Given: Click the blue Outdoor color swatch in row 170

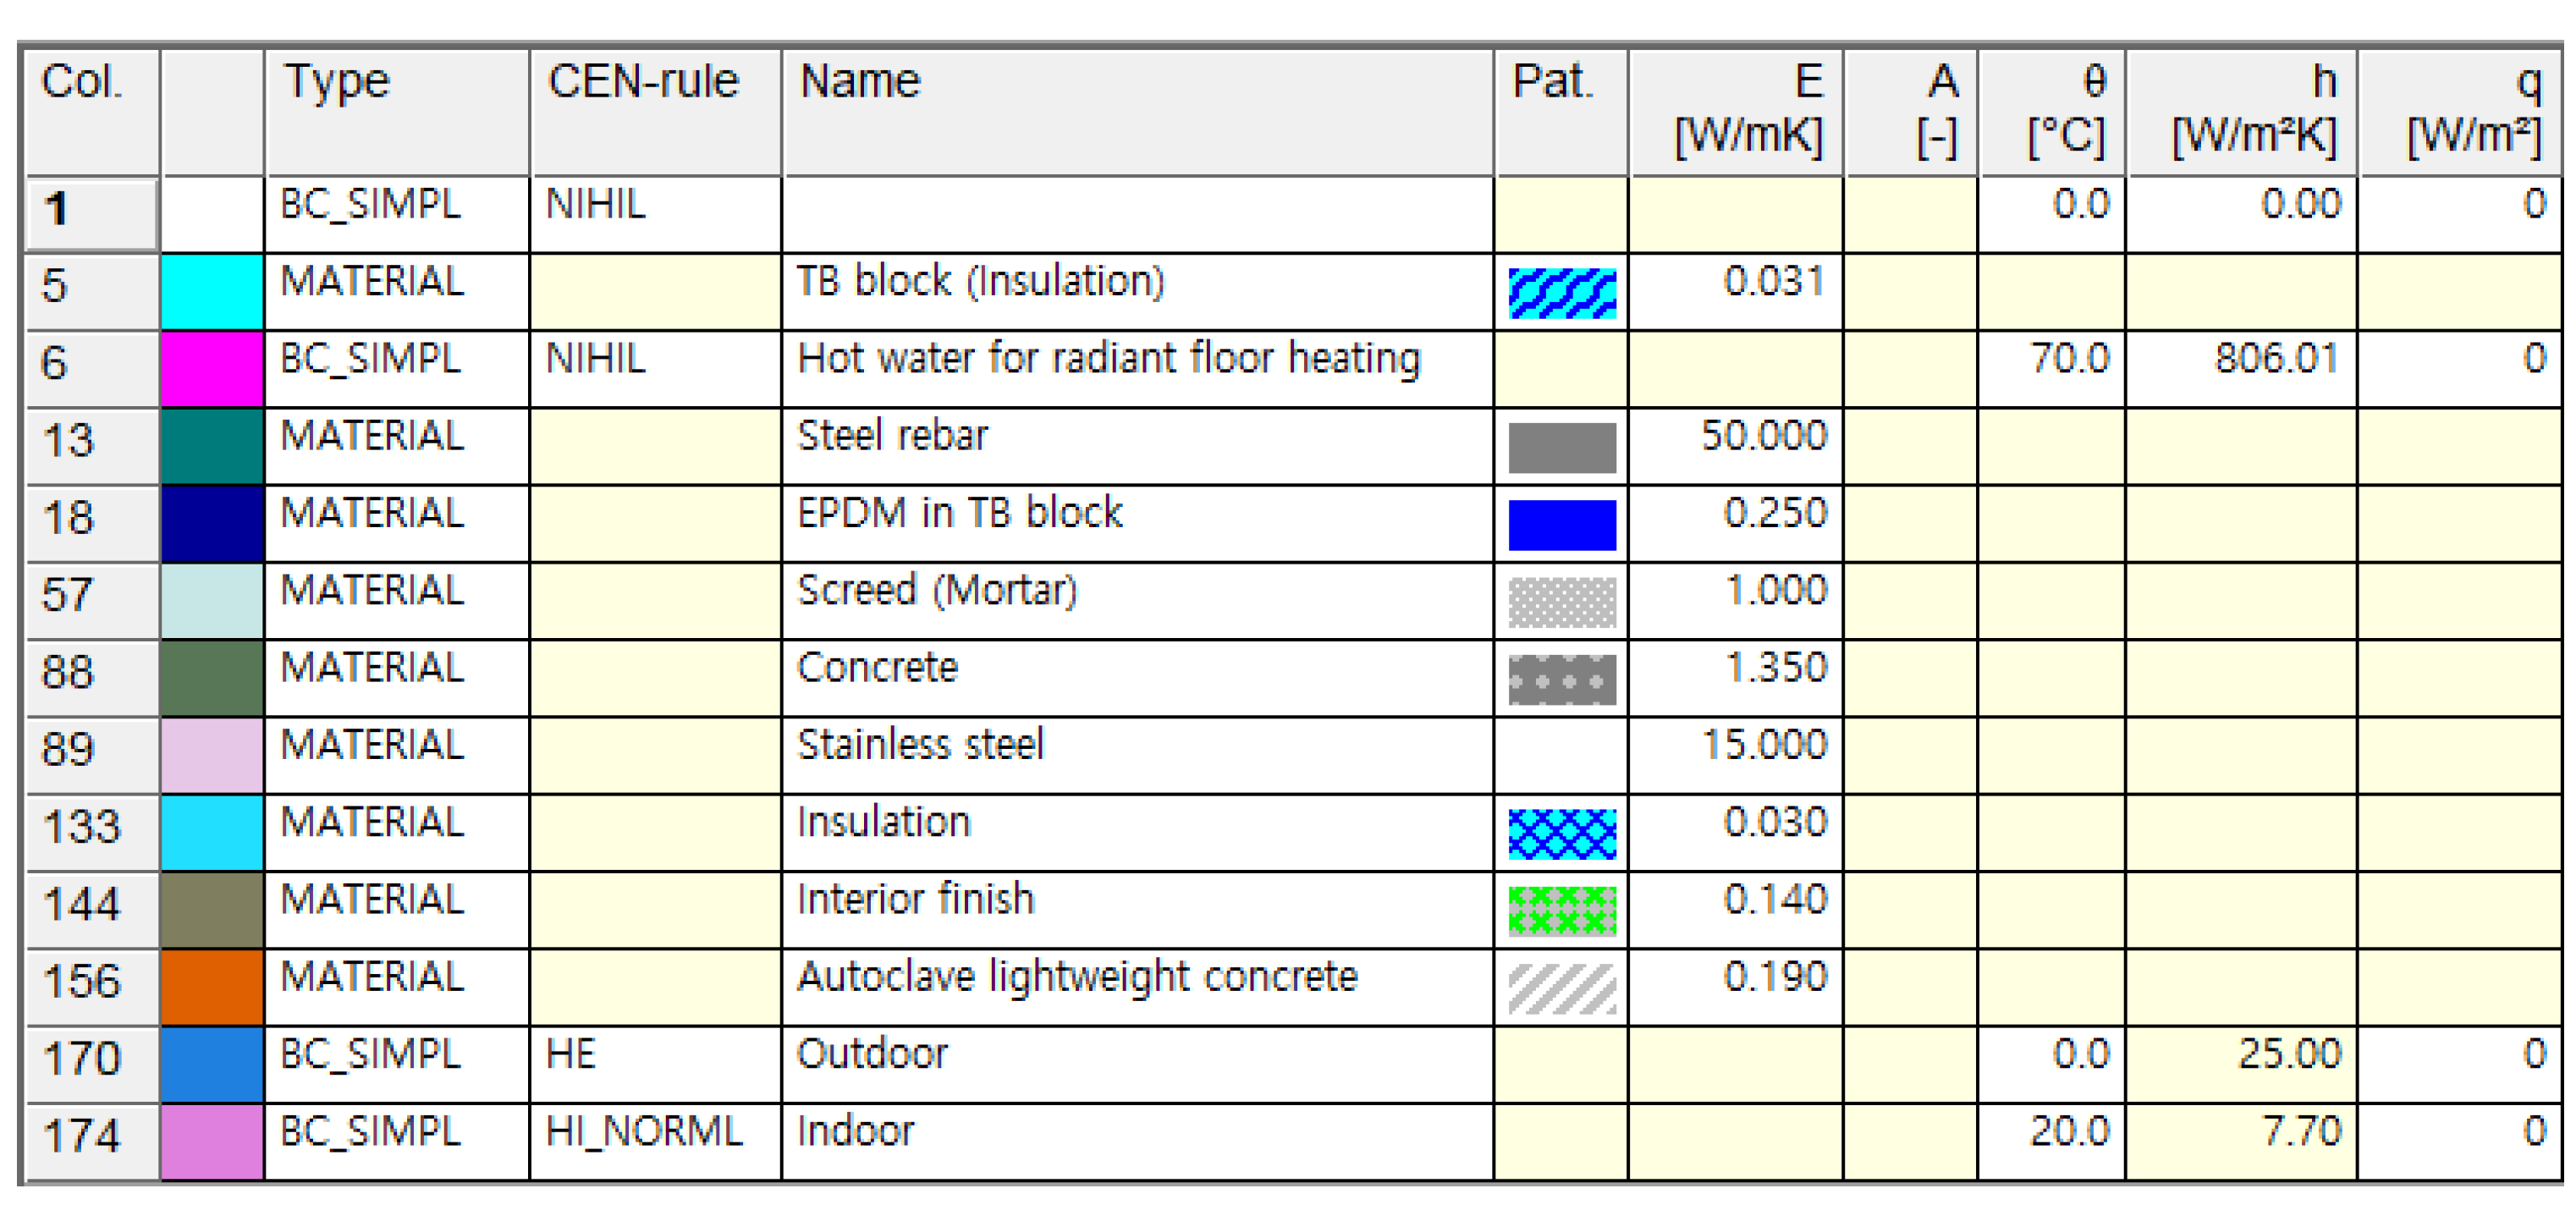Looking at the screenshot, I should (212, 1064).
